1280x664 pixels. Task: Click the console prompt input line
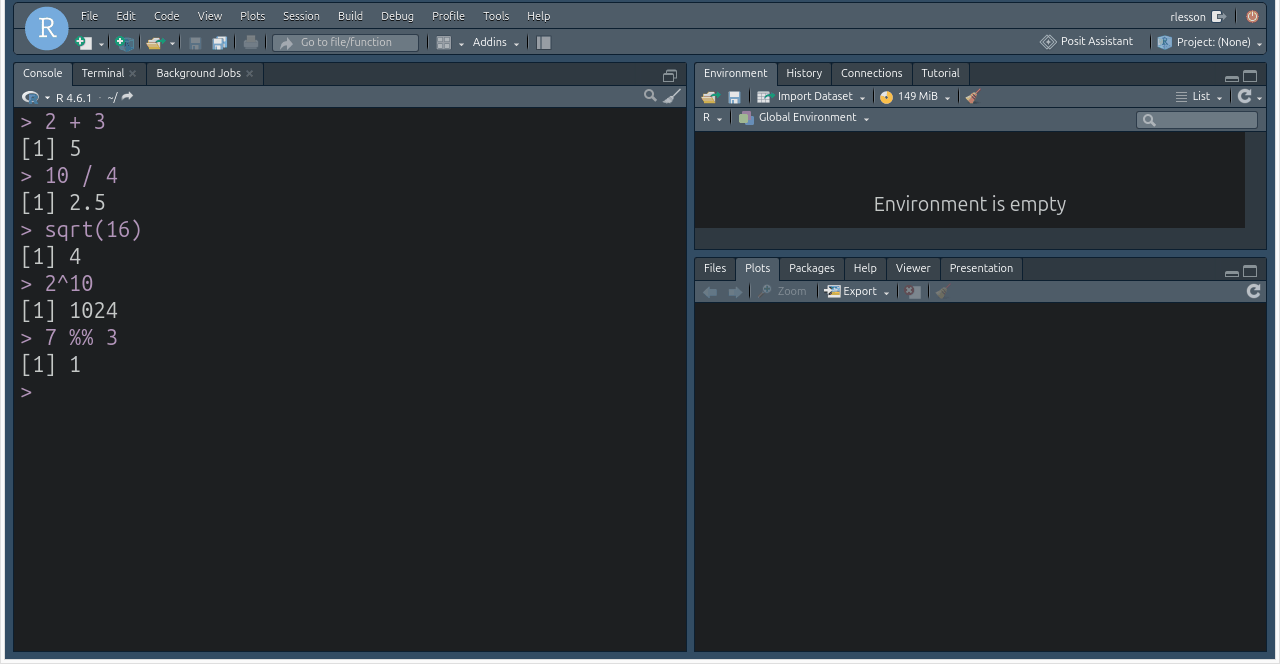point(350,392)
